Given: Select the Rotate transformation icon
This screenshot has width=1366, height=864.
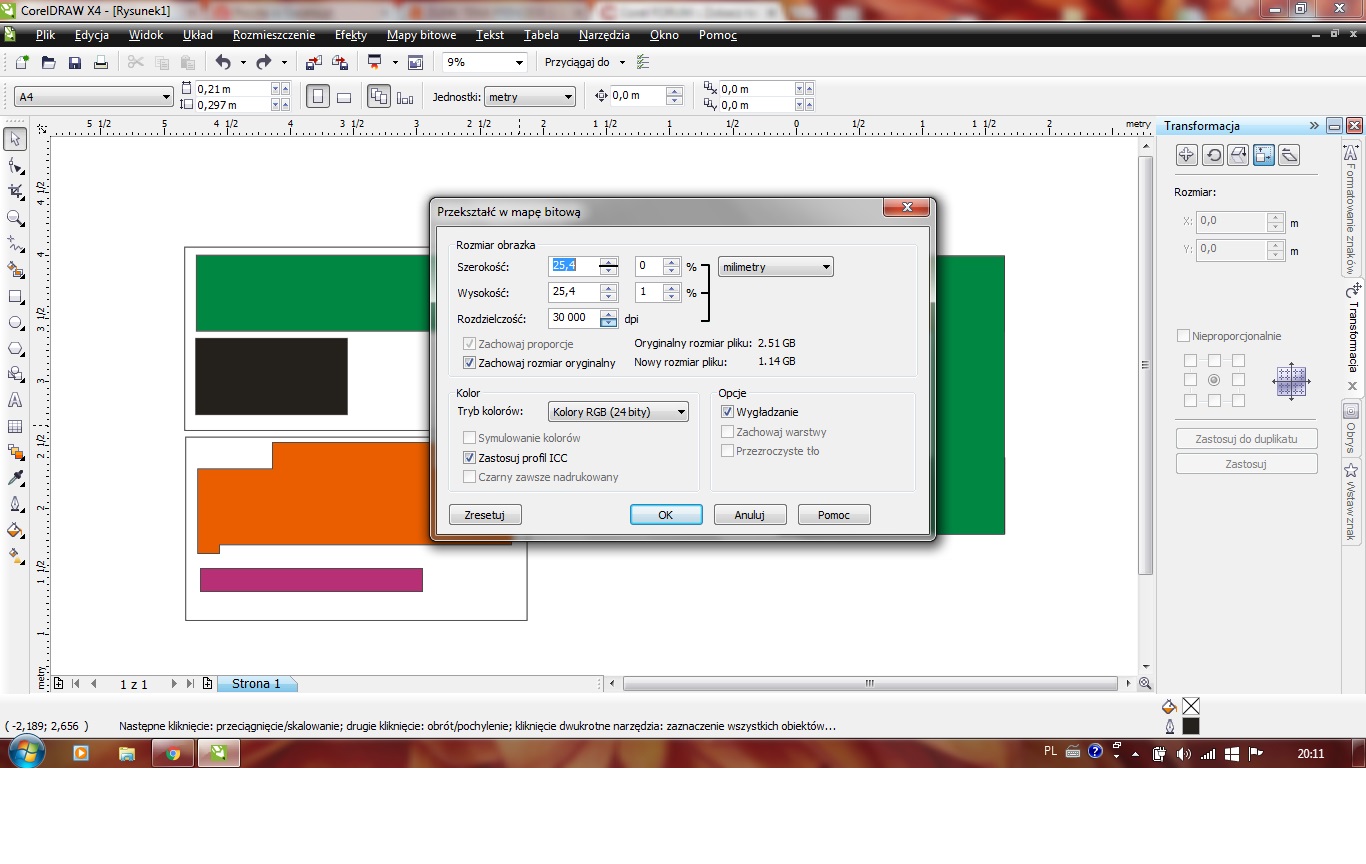Looking at the screenshot, I should point(1212,155).
